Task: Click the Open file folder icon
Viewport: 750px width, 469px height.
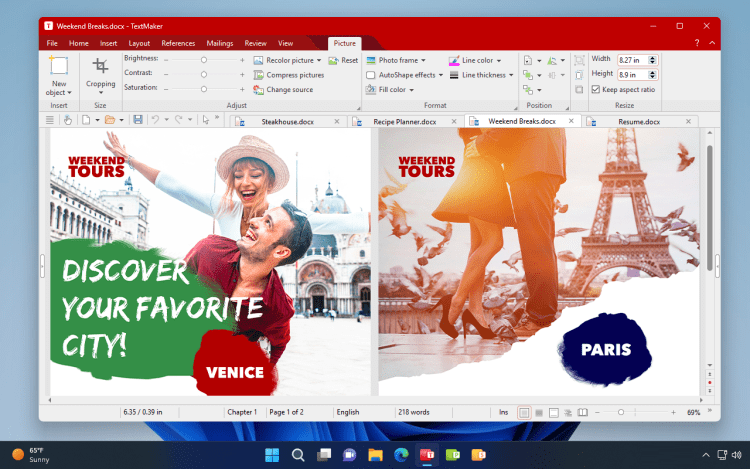Action: 110,120
